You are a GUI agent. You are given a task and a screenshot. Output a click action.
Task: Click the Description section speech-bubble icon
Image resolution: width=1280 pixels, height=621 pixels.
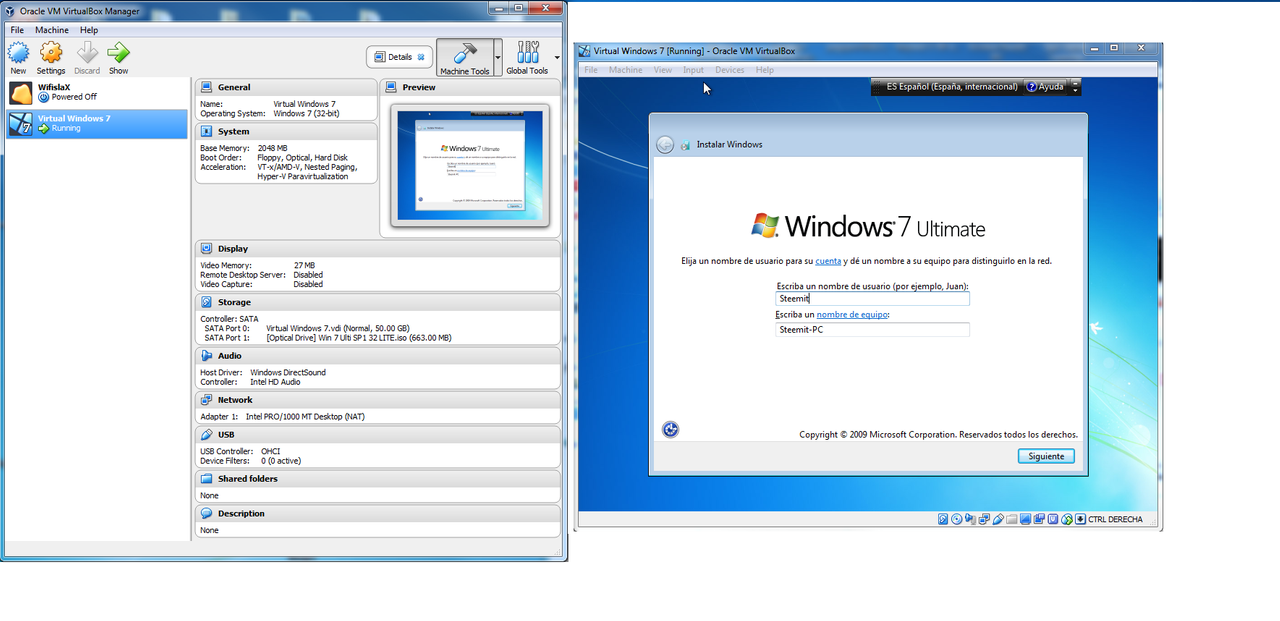[206, 513]
